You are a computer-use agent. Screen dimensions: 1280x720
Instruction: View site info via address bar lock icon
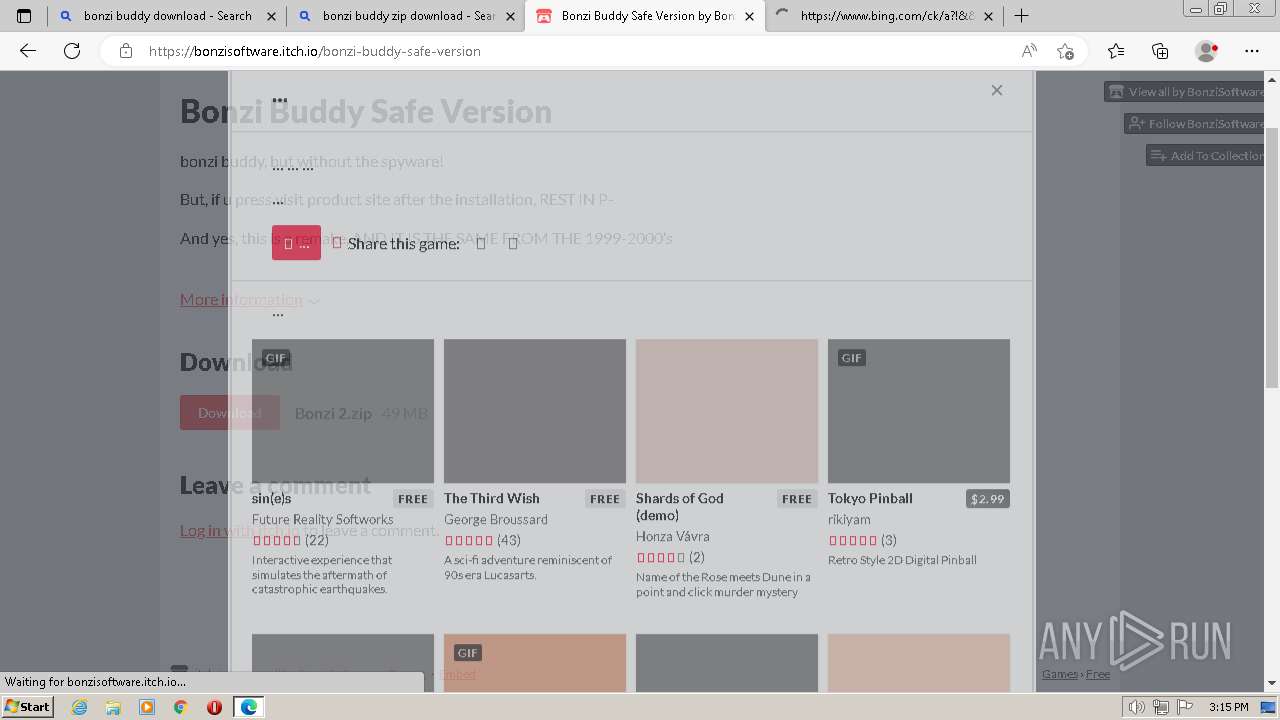[125, 51]
